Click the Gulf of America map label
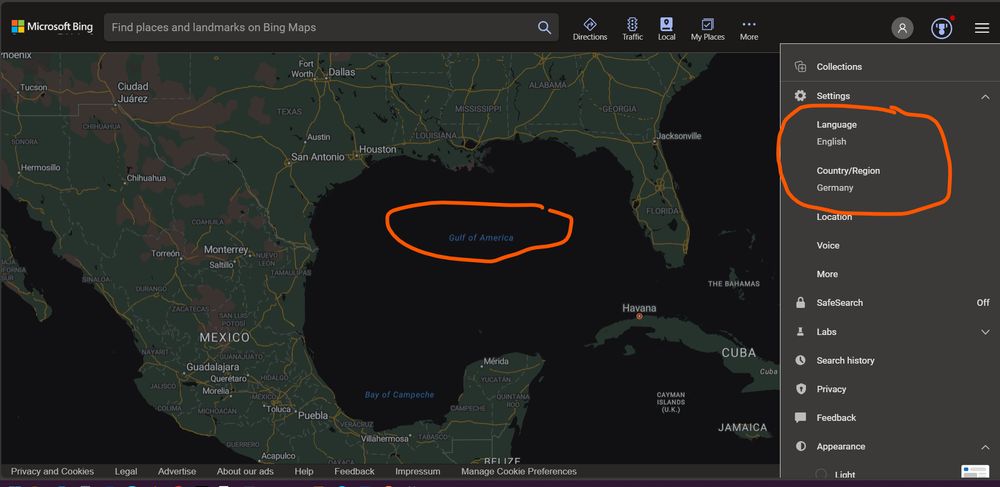1000x487 pixels. 481,238
